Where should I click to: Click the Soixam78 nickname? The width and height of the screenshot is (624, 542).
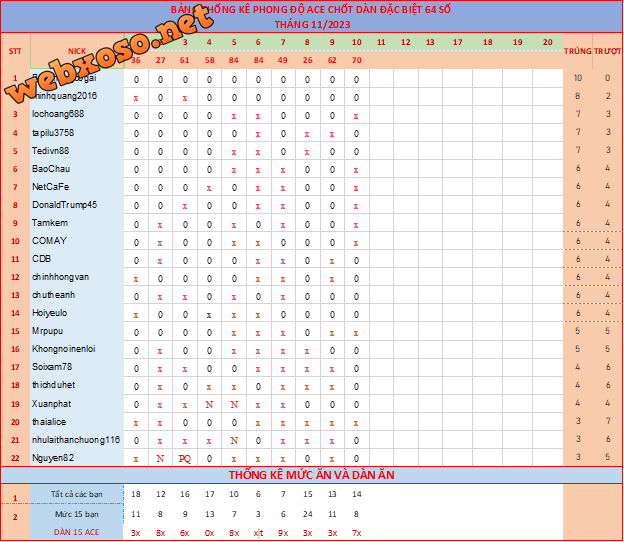(x=52, y=367)
